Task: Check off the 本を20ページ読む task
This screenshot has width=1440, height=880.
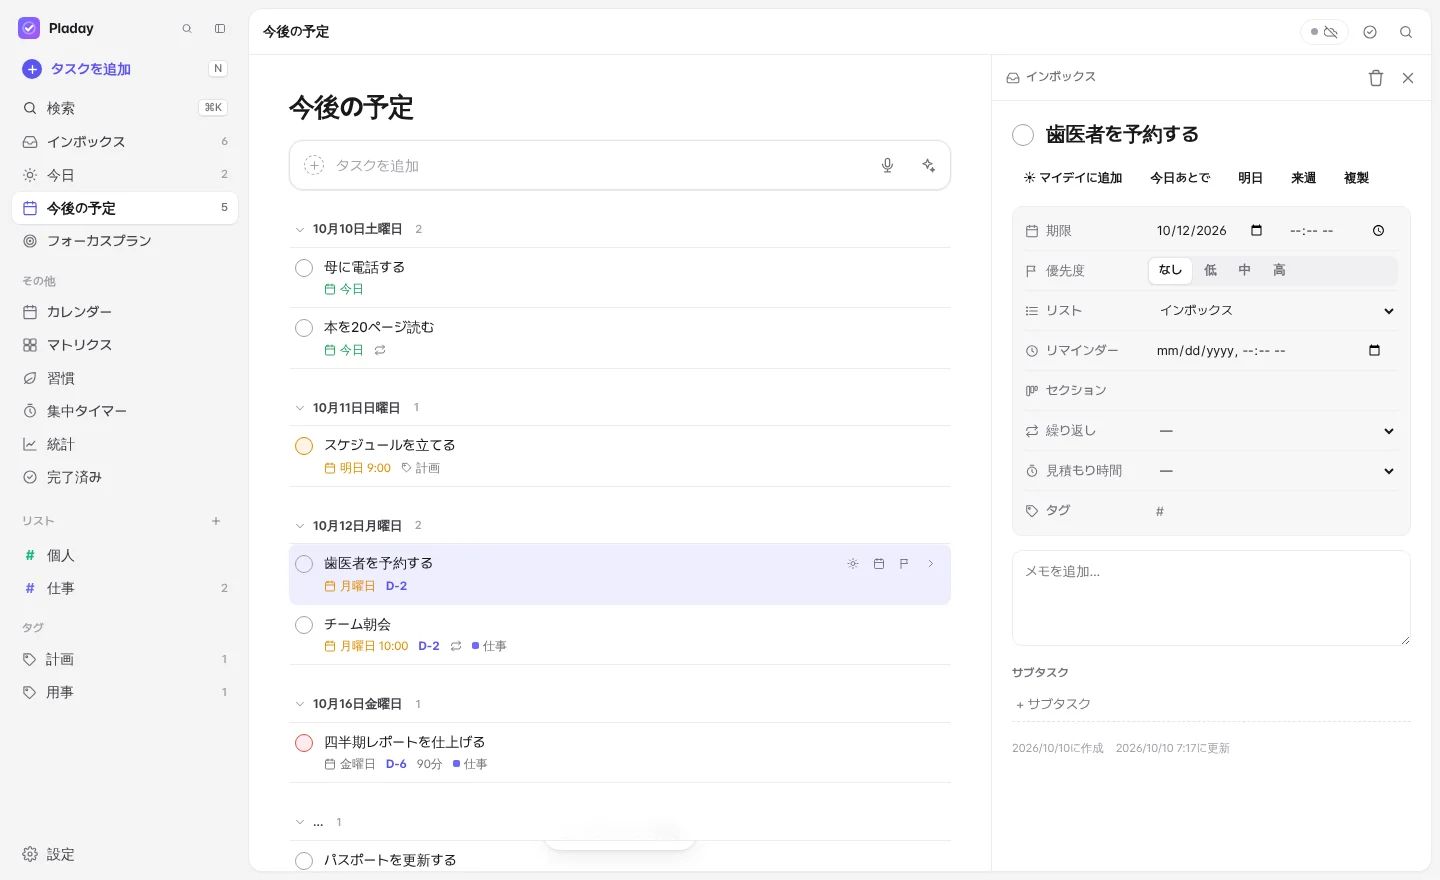Action: coord(304,328)
